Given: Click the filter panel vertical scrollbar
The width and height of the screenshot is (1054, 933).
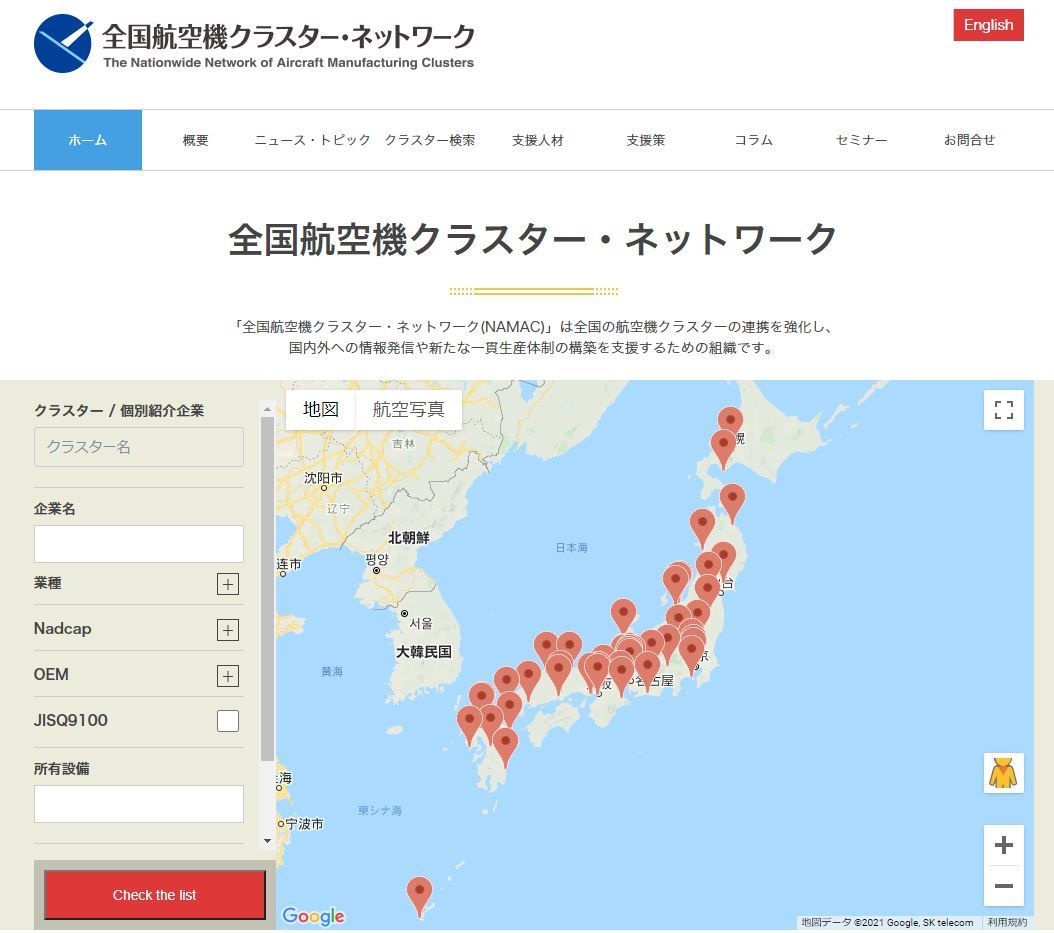Looking at the screenshot, I should (267, 590).
